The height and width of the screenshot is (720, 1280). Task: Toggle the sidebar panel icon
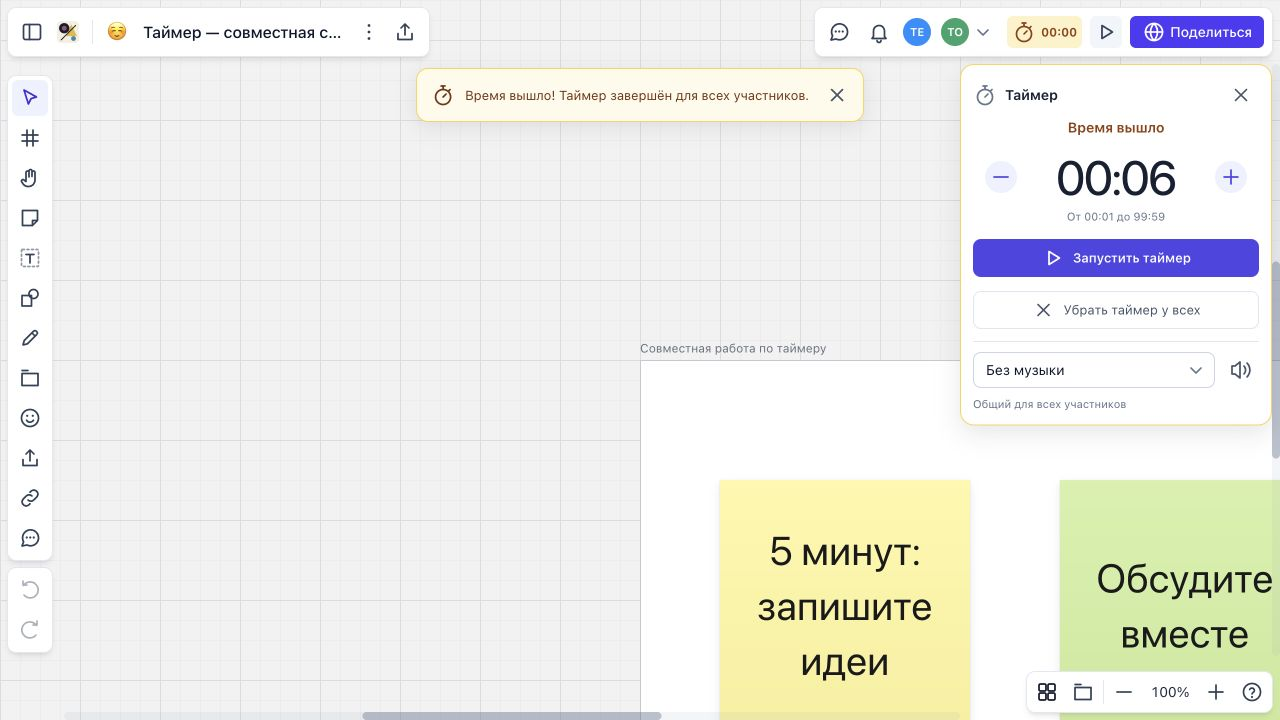tap(32, 32)
